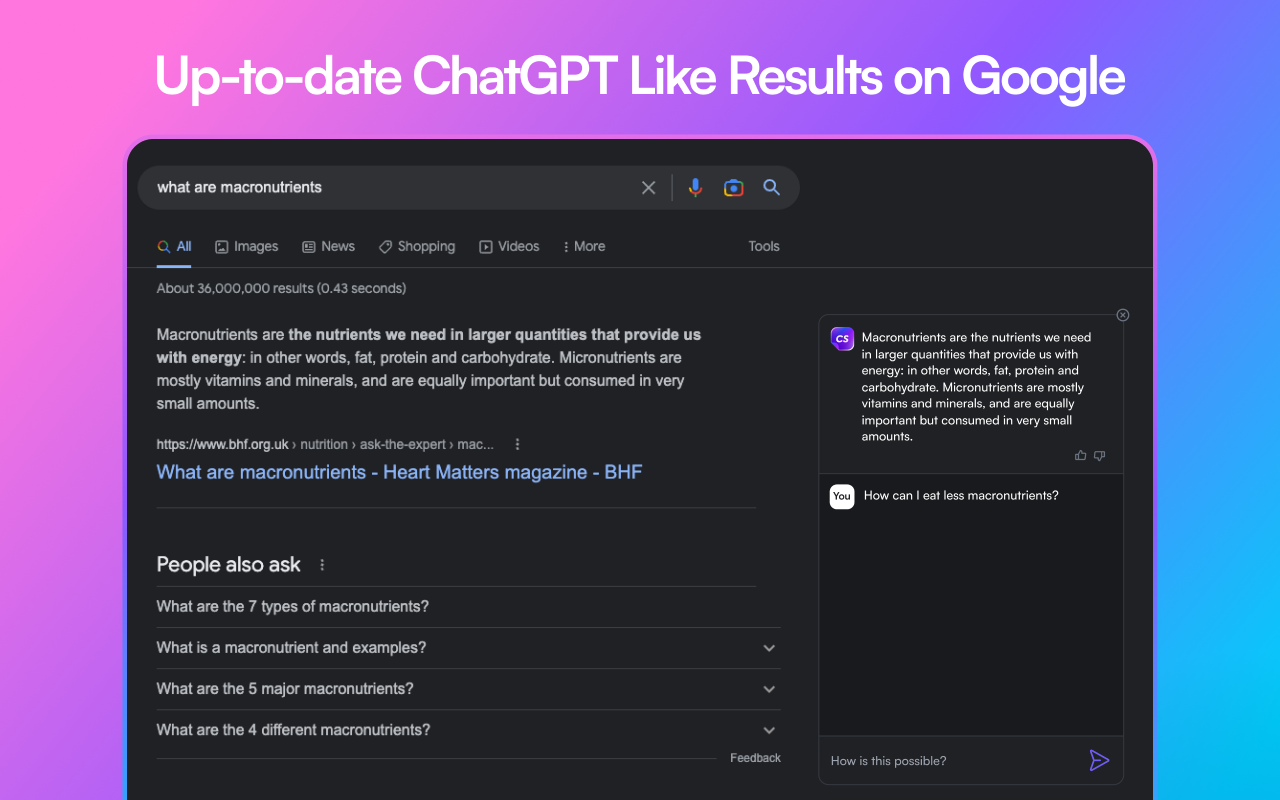
Task: Switch to the Images tab
Action: pos(246,246)
